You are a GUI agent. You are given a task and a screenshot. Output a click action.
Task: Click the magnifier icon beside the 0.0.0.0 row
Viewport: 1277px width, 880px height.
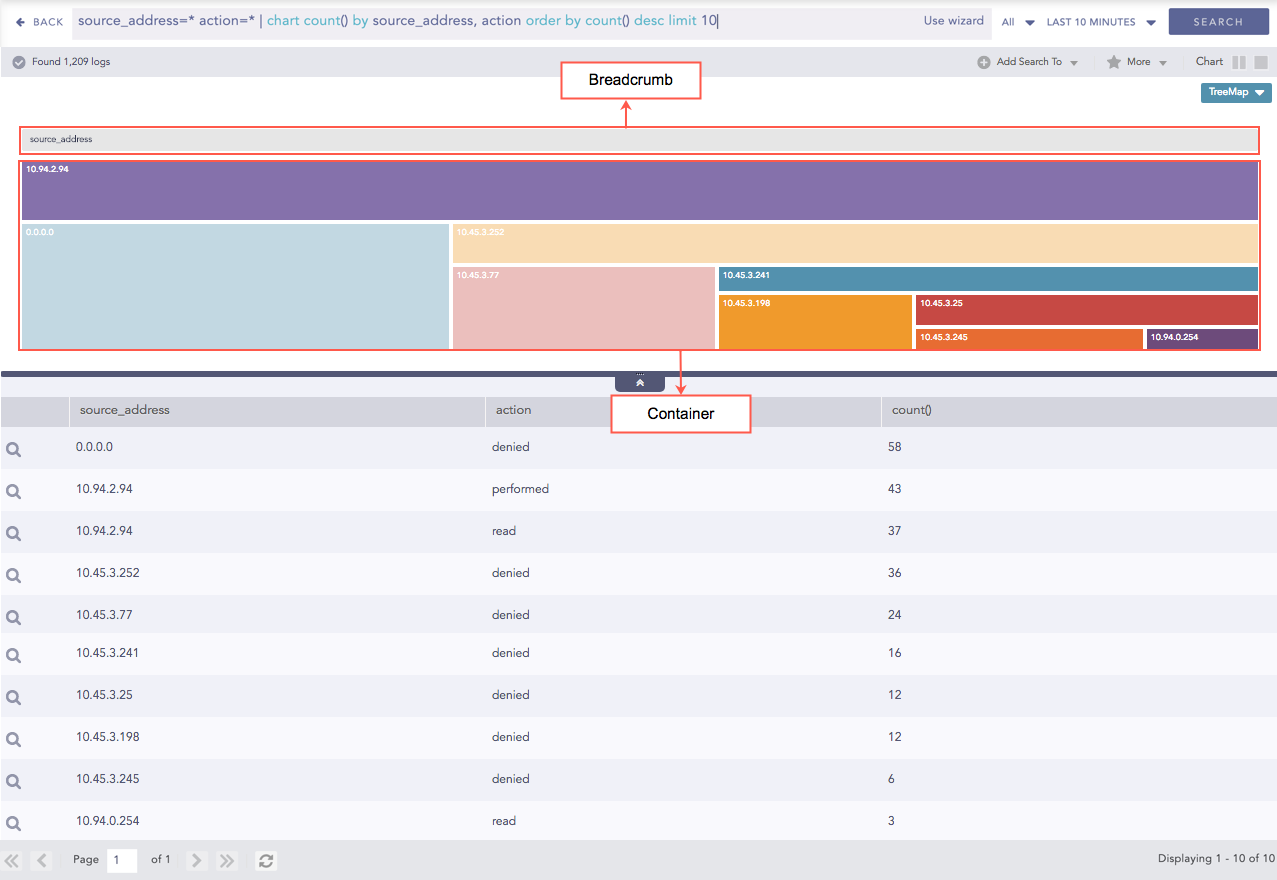coord(13,449)
